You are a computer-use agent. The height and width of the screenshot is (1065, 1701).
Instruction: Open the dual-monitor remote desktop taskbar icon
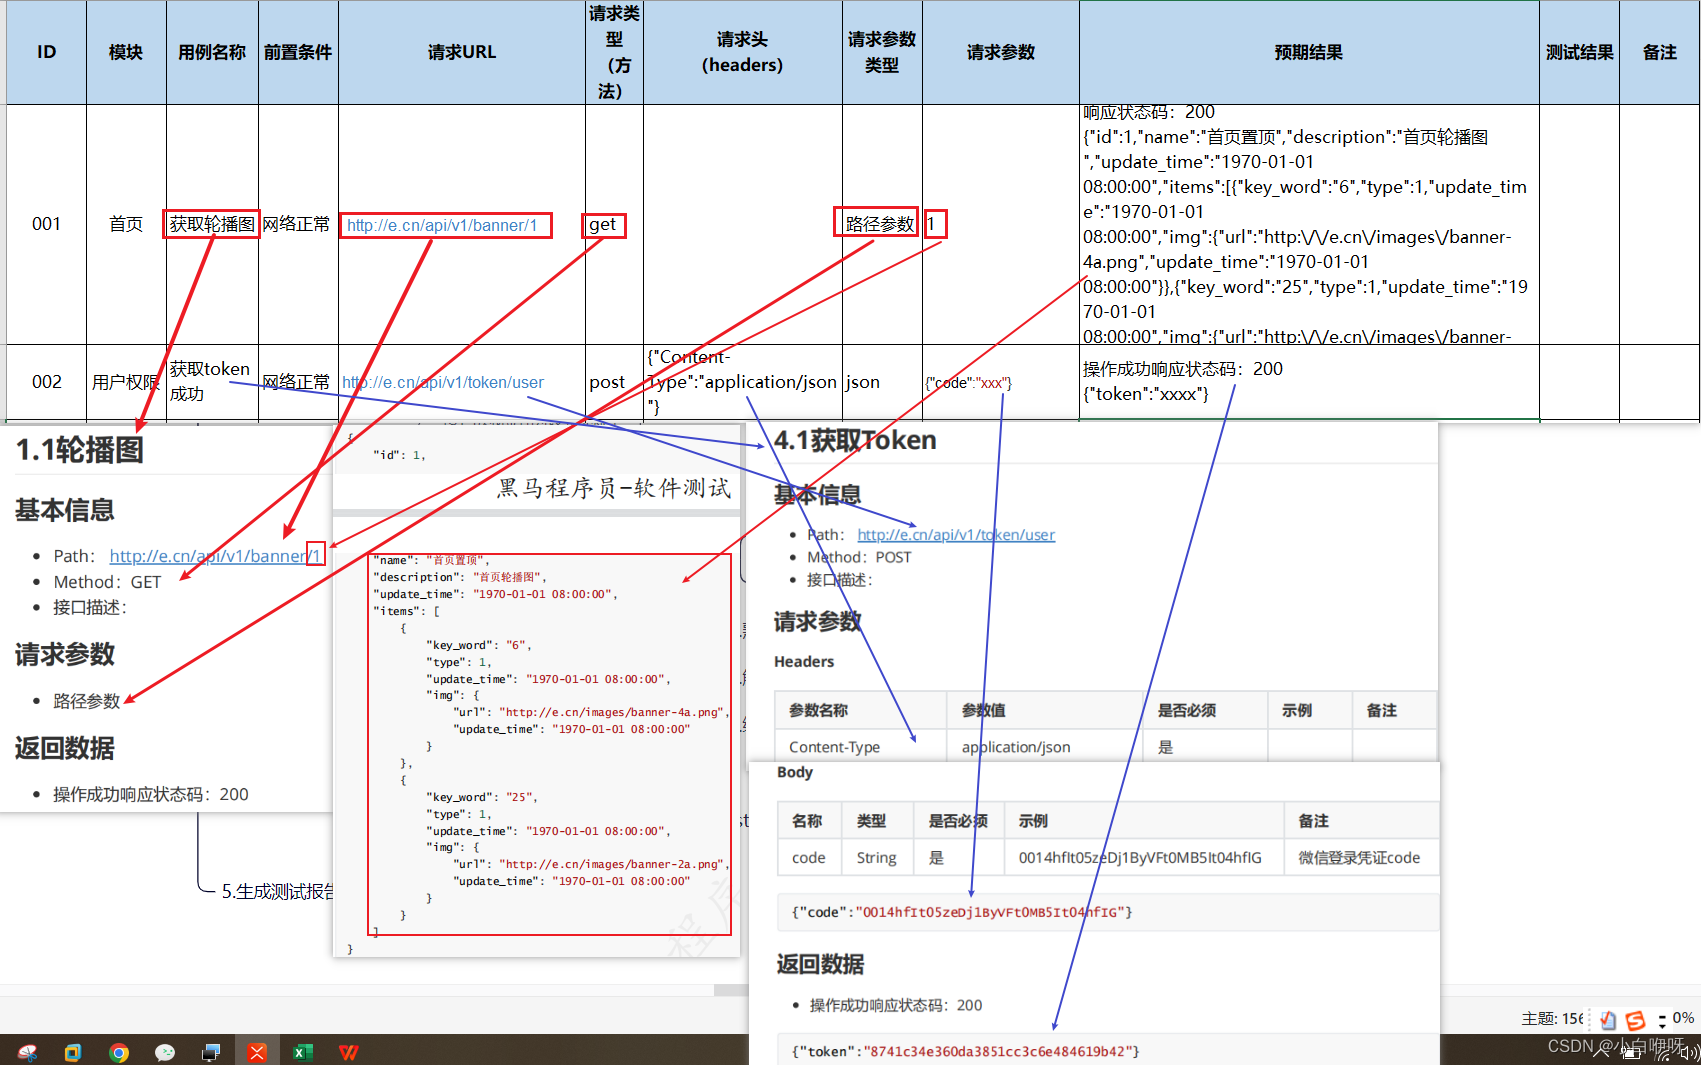pos(211,1052)
